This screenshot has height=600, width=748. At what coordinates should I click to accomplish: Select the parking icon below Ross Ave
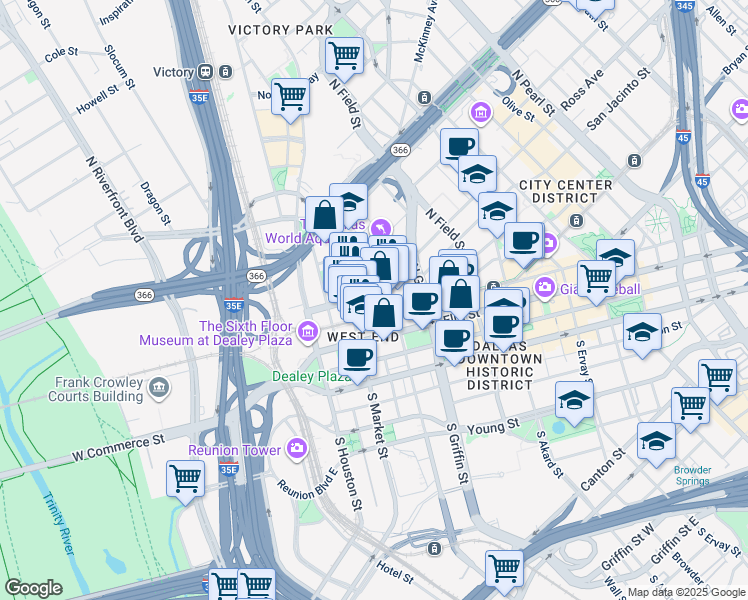[x=633, y=160]
